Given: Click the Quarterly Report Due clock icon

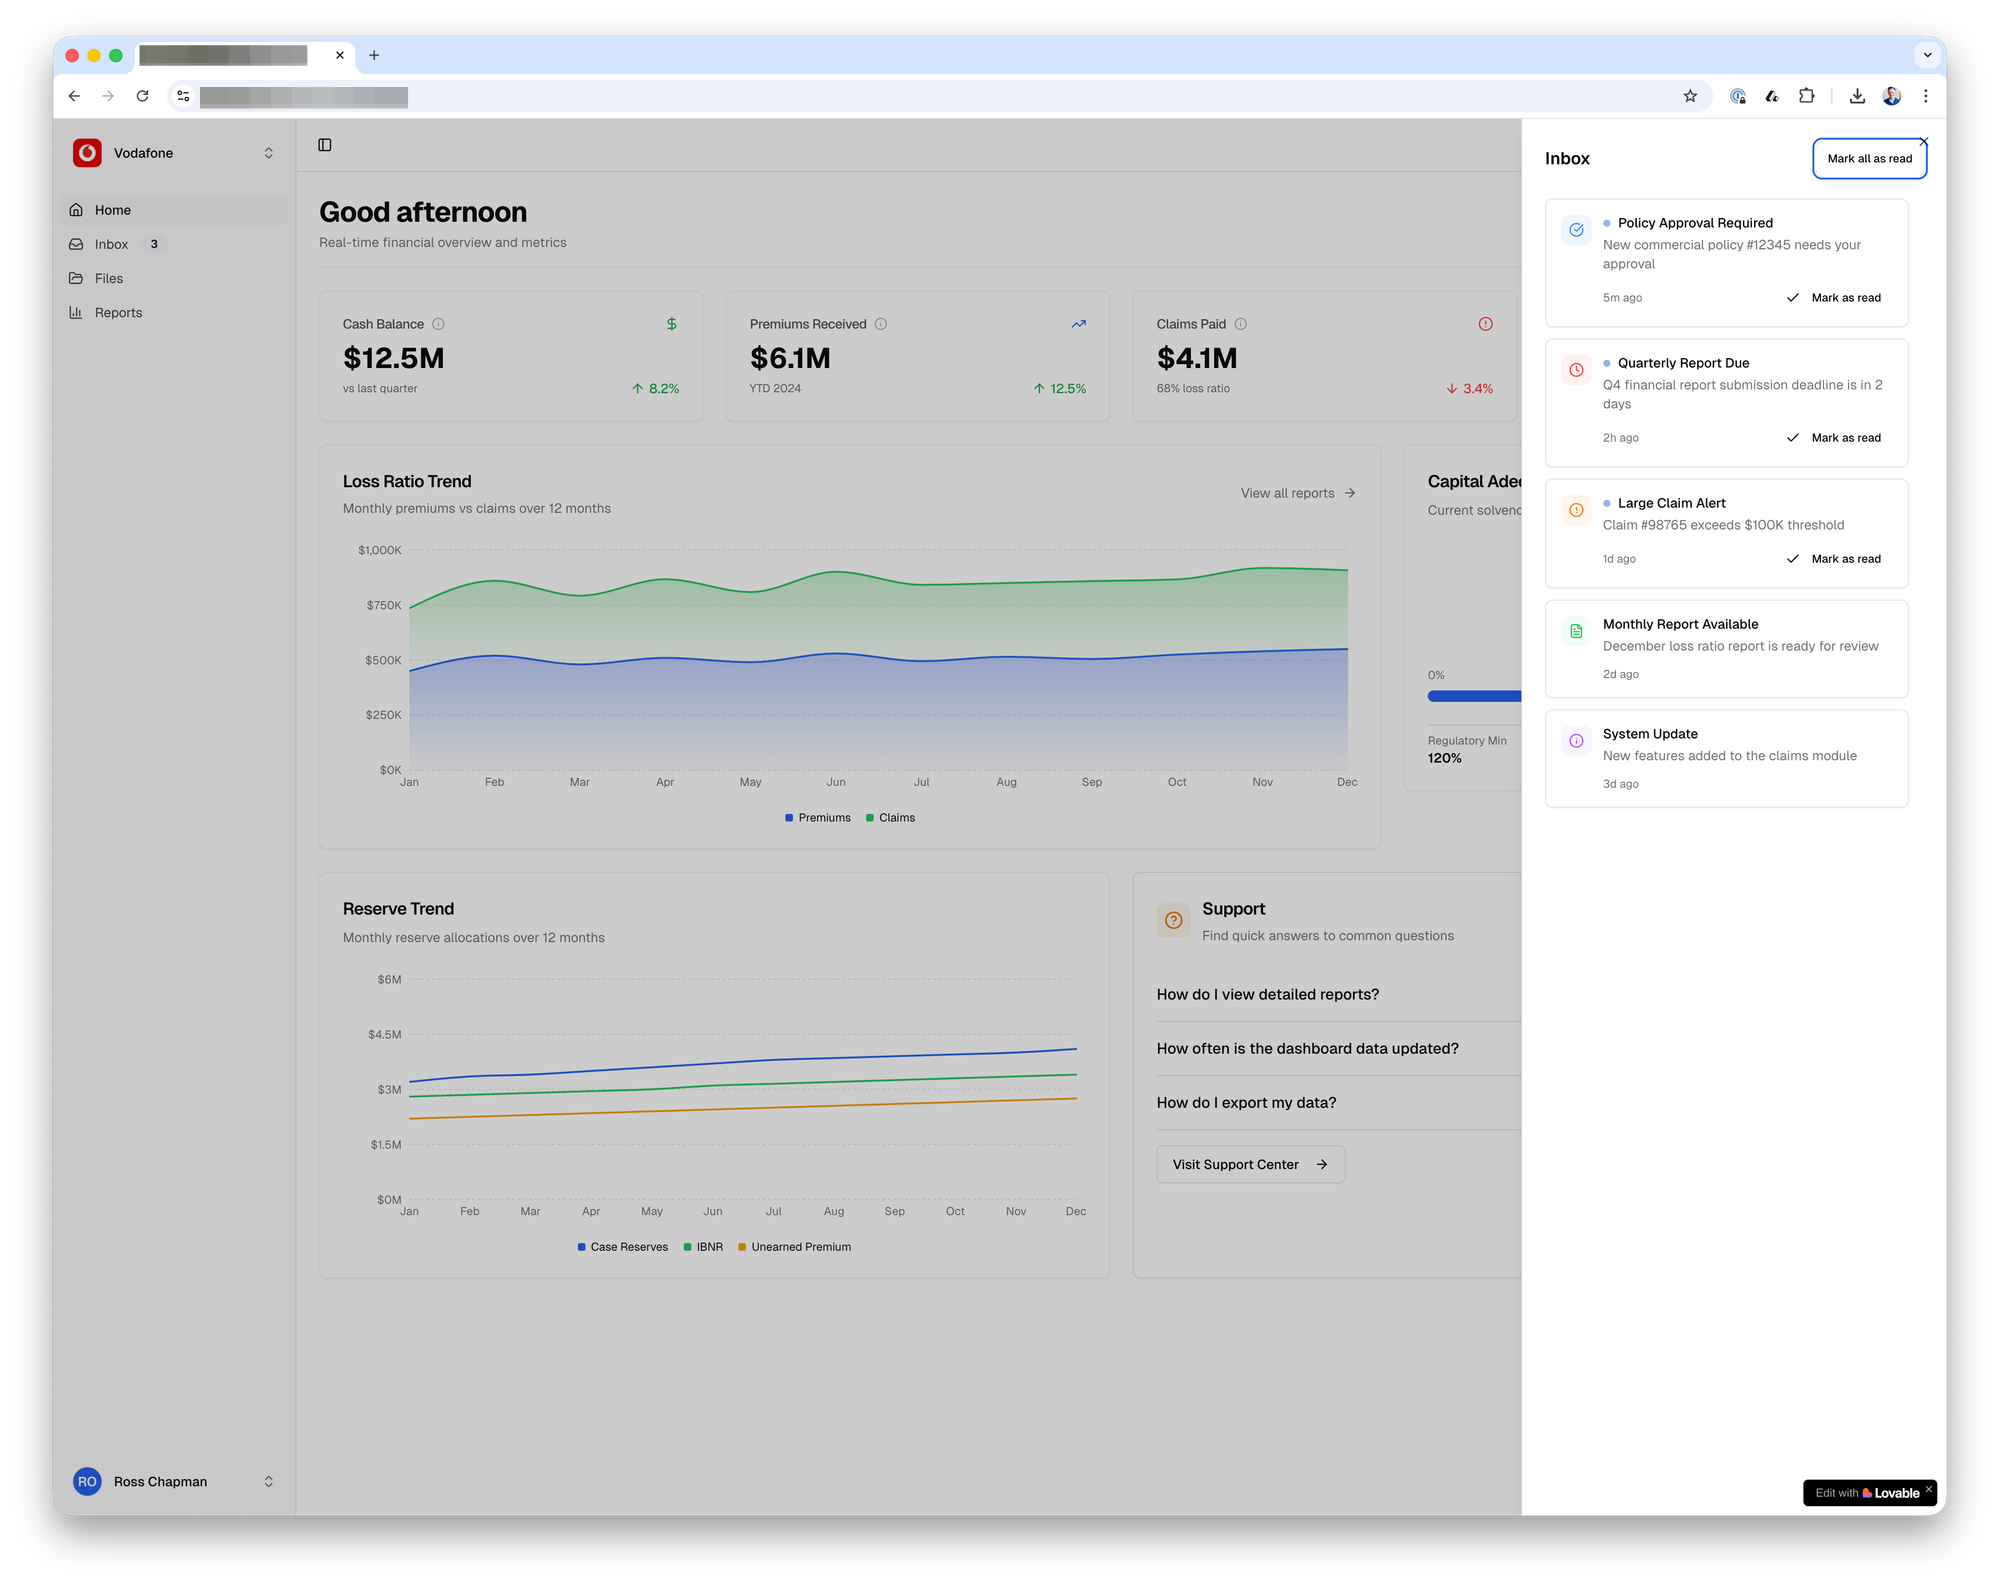Looking at the screenshot, I should click(x=1576, y=370).
